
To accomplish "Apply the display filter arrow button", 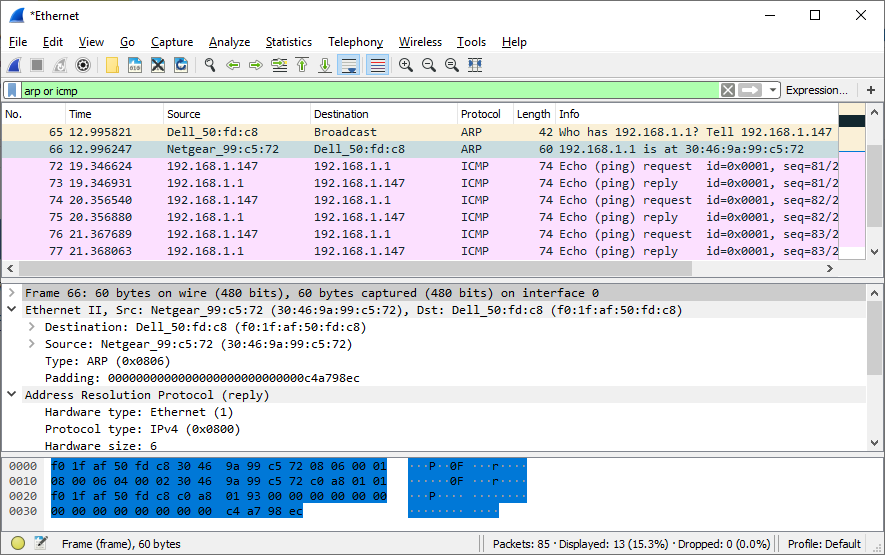I will (750, 90).
